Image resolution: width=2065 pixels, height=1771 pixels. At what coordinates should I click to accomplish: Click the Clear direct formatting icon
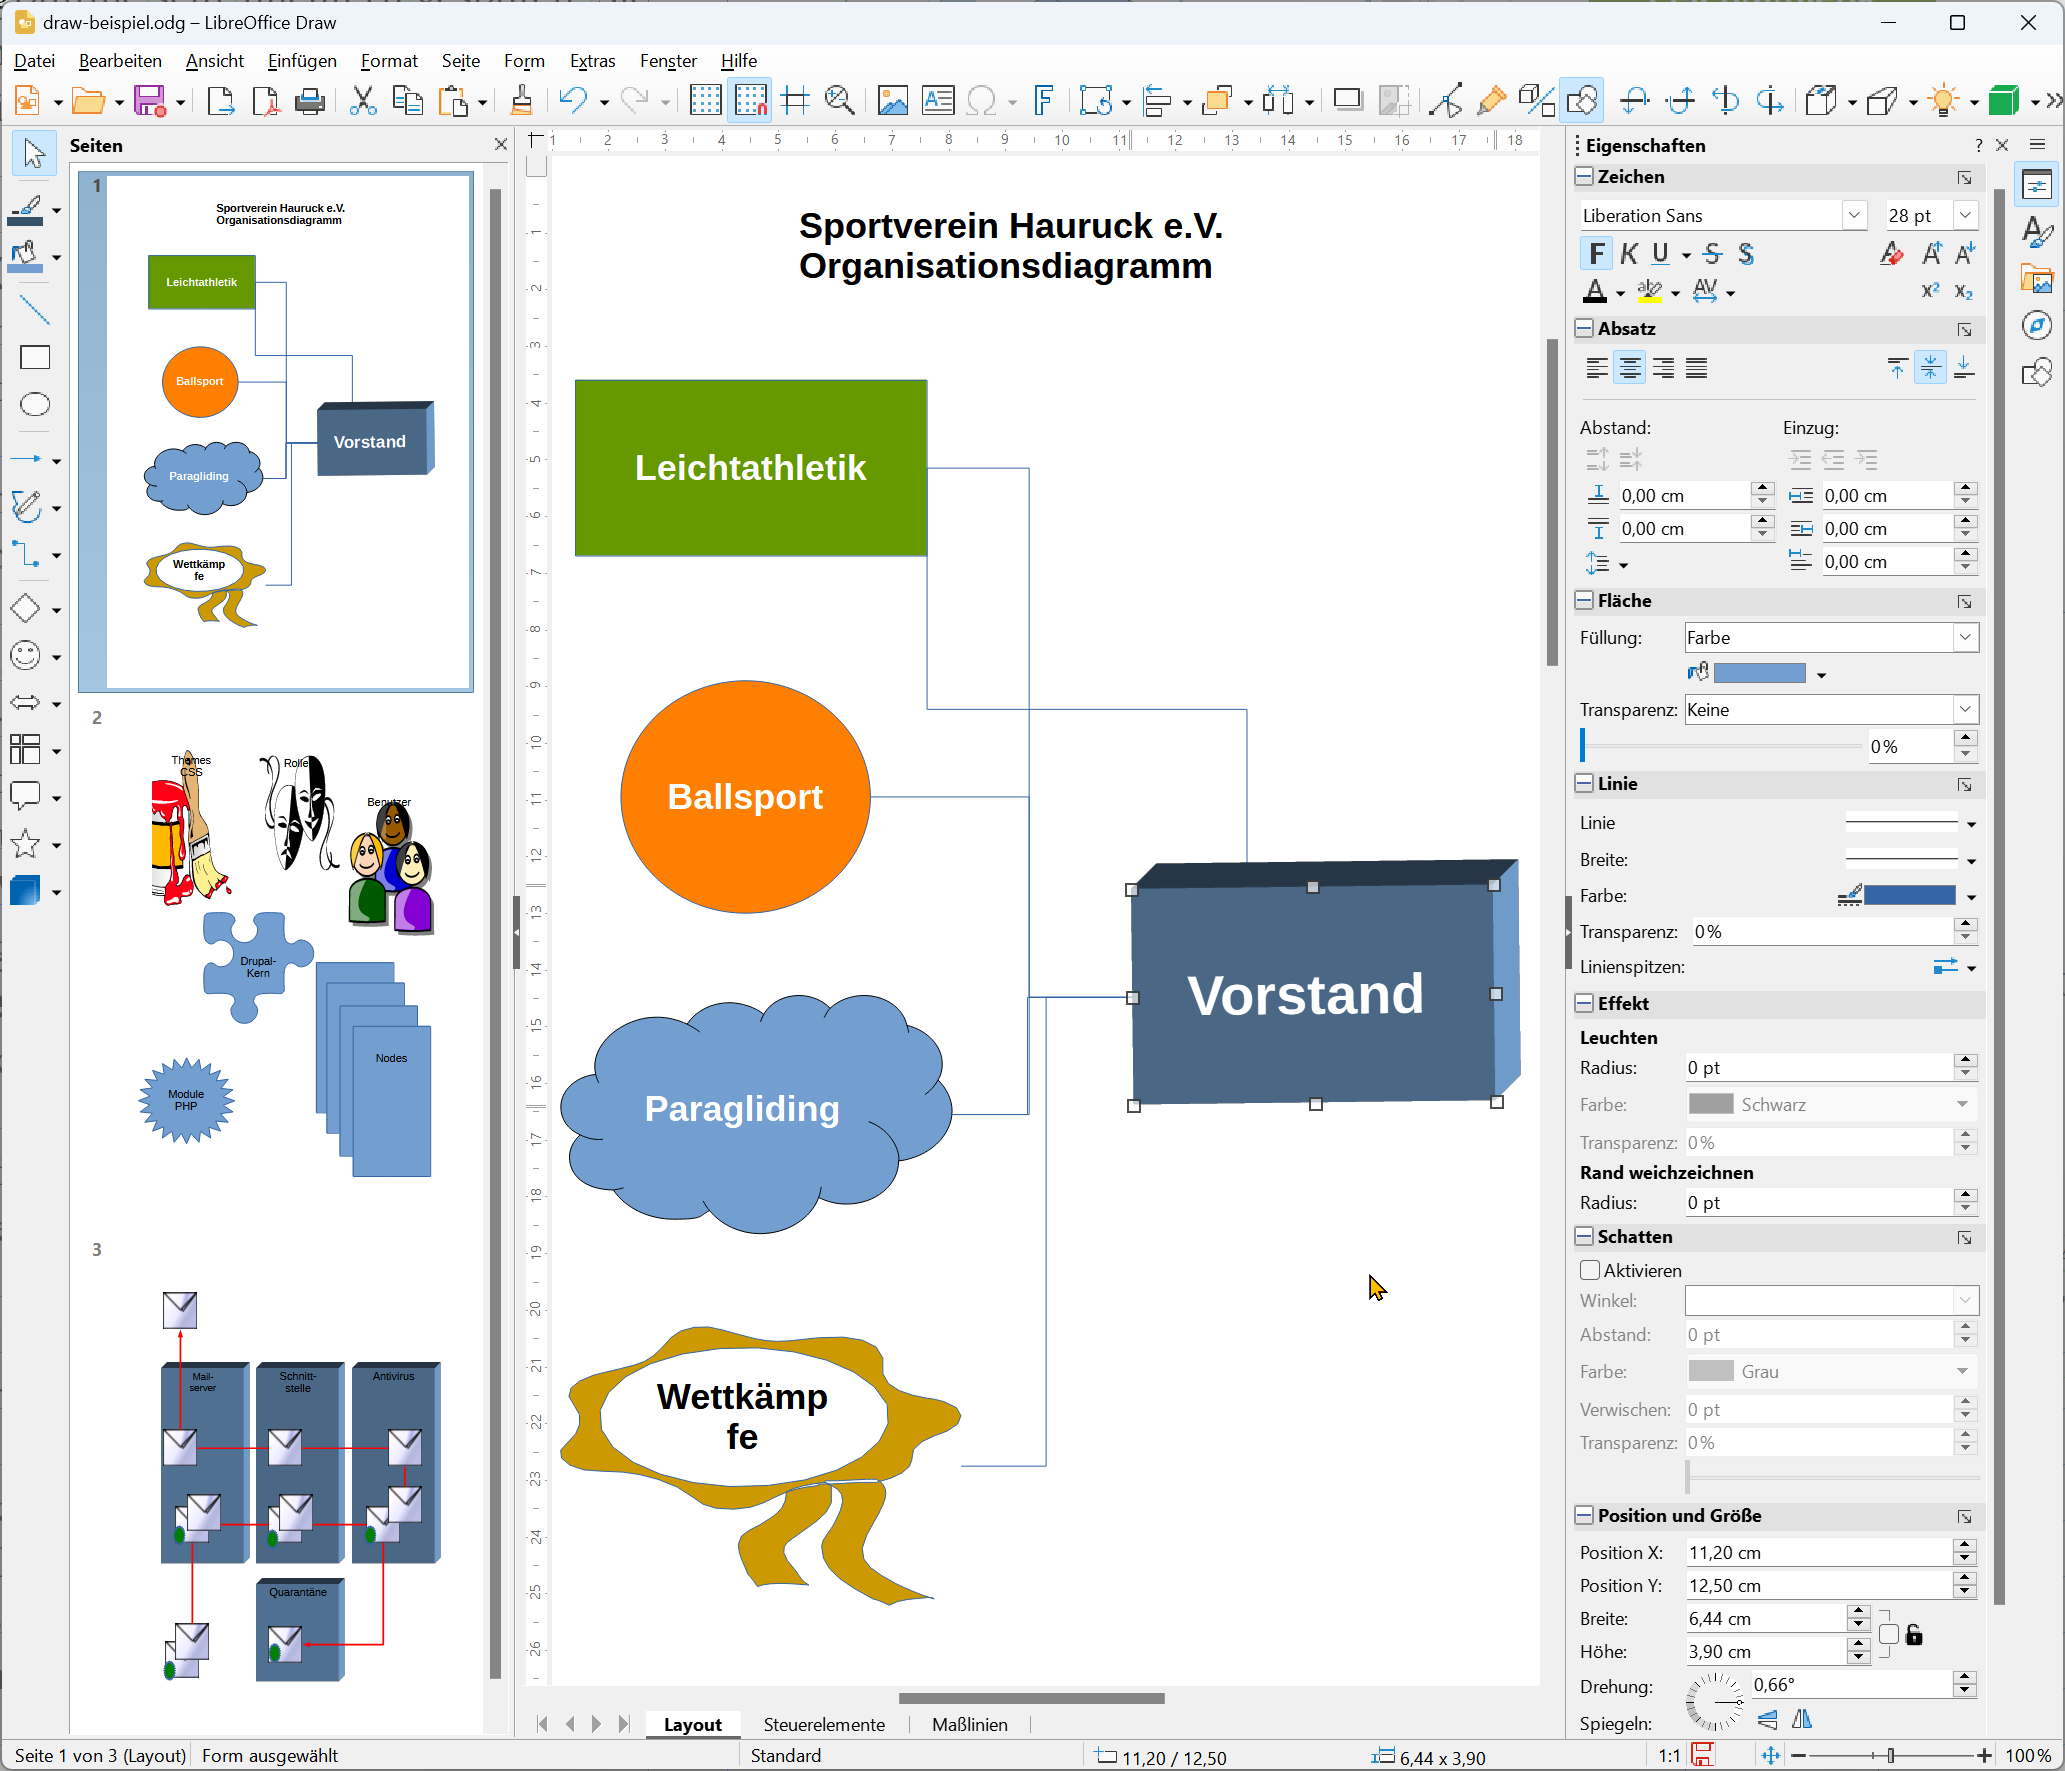(x=1892, y=254)
